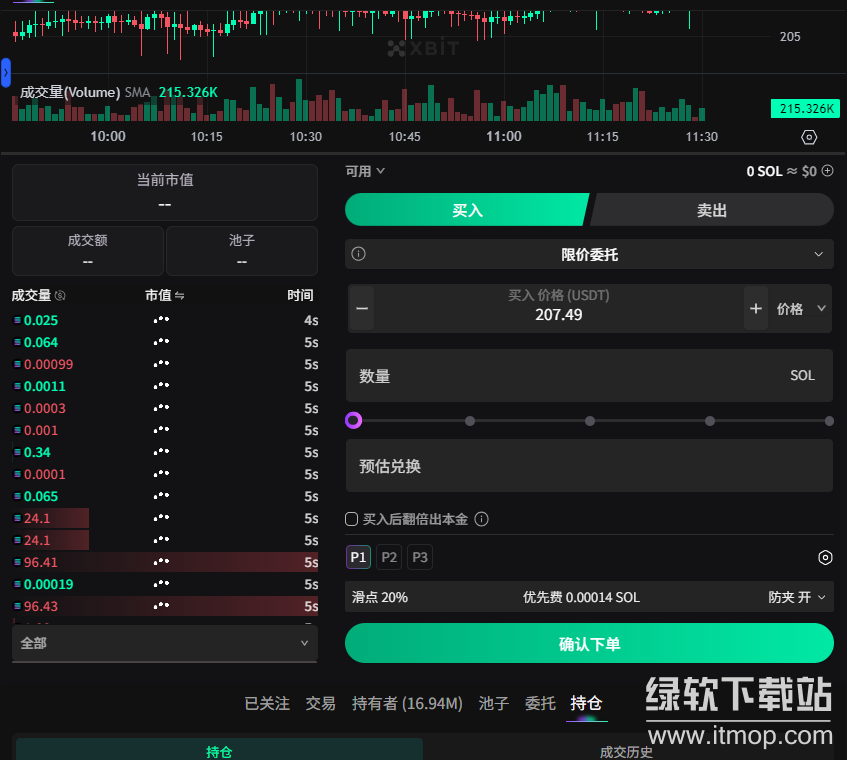Decrease buy price with minus button
Viewport: 847px width, 760px height.
[x=363, y=308]
